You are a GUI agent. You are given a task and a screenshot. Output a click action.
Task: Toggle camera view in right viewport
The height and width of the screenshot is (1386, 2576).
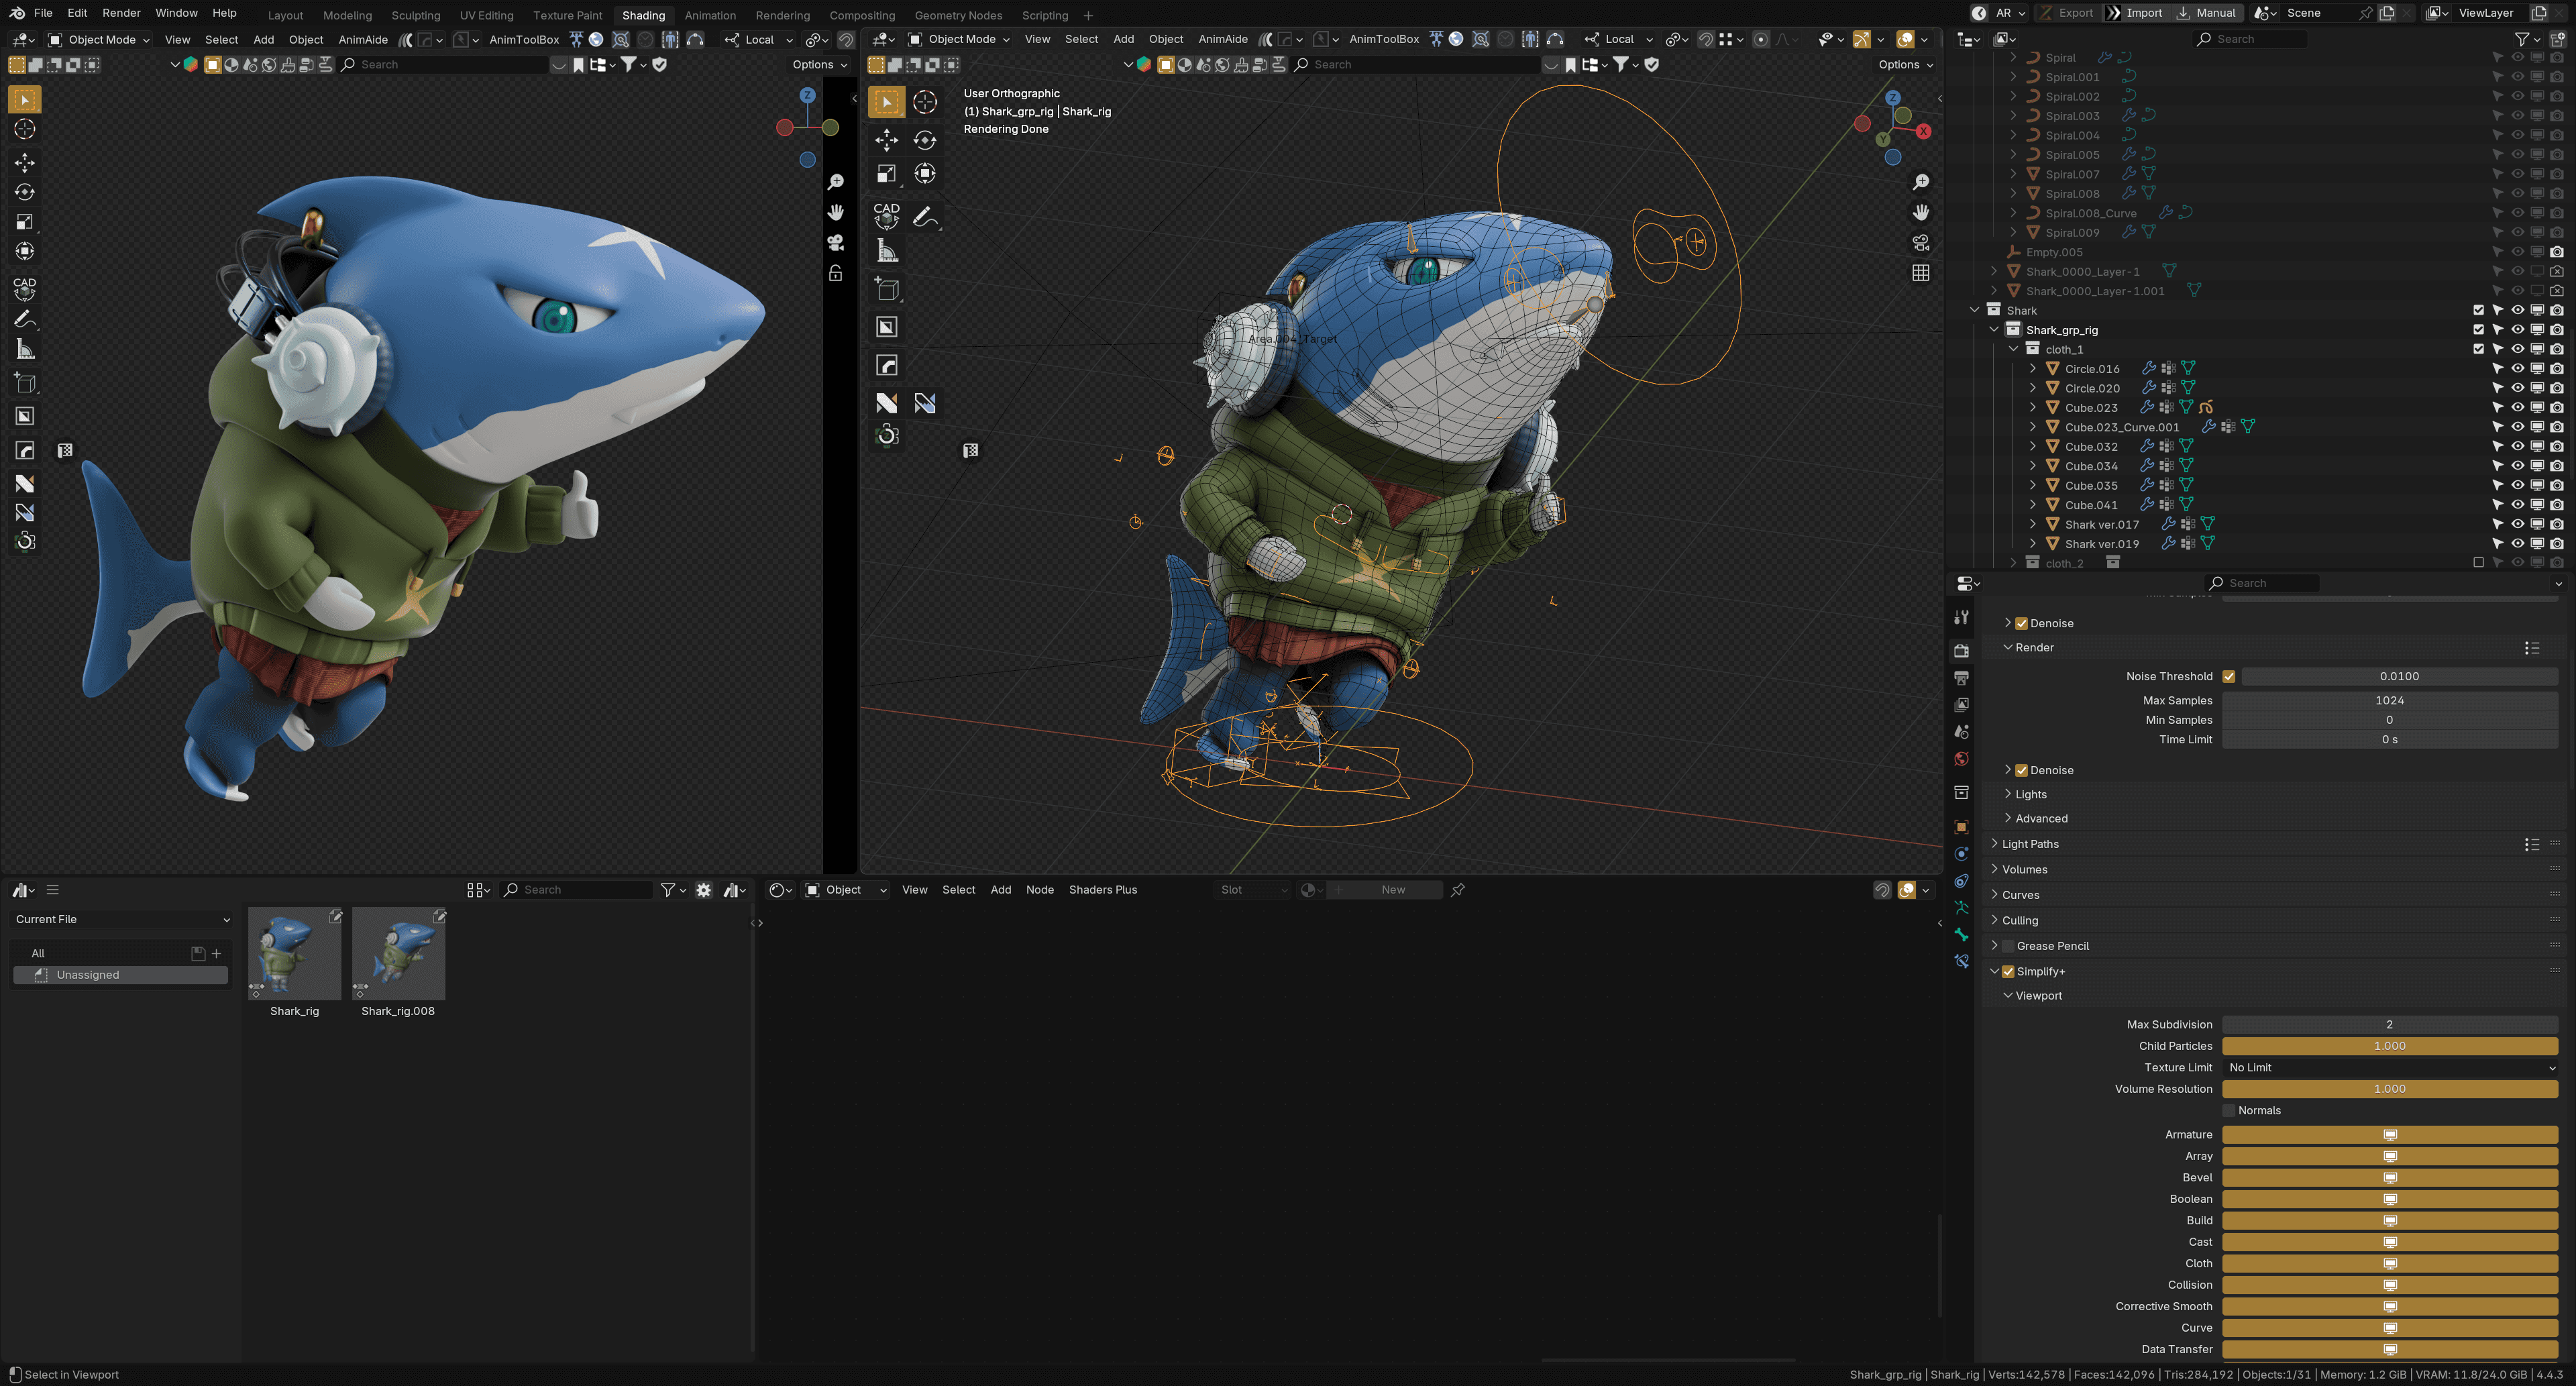(1920, 243)
